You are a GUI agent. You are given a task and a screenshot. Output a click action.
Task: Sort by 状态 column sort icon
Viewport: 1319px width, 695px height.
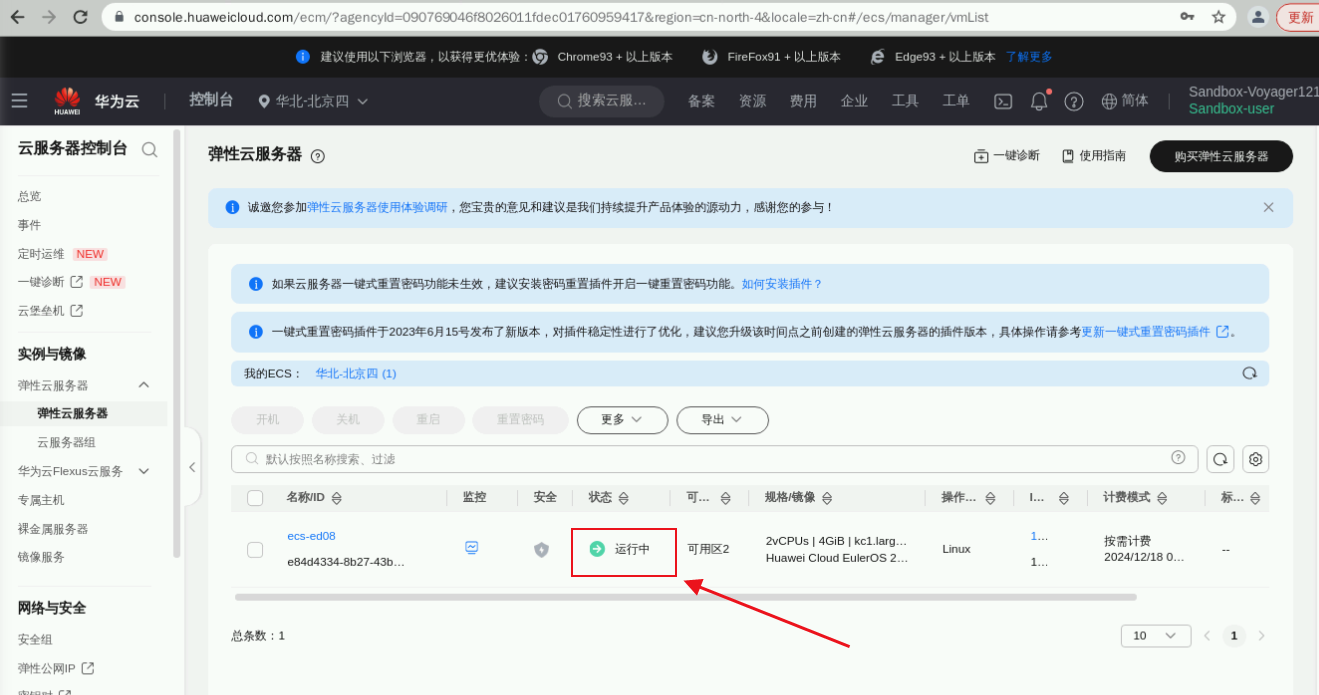coord(623,498)
